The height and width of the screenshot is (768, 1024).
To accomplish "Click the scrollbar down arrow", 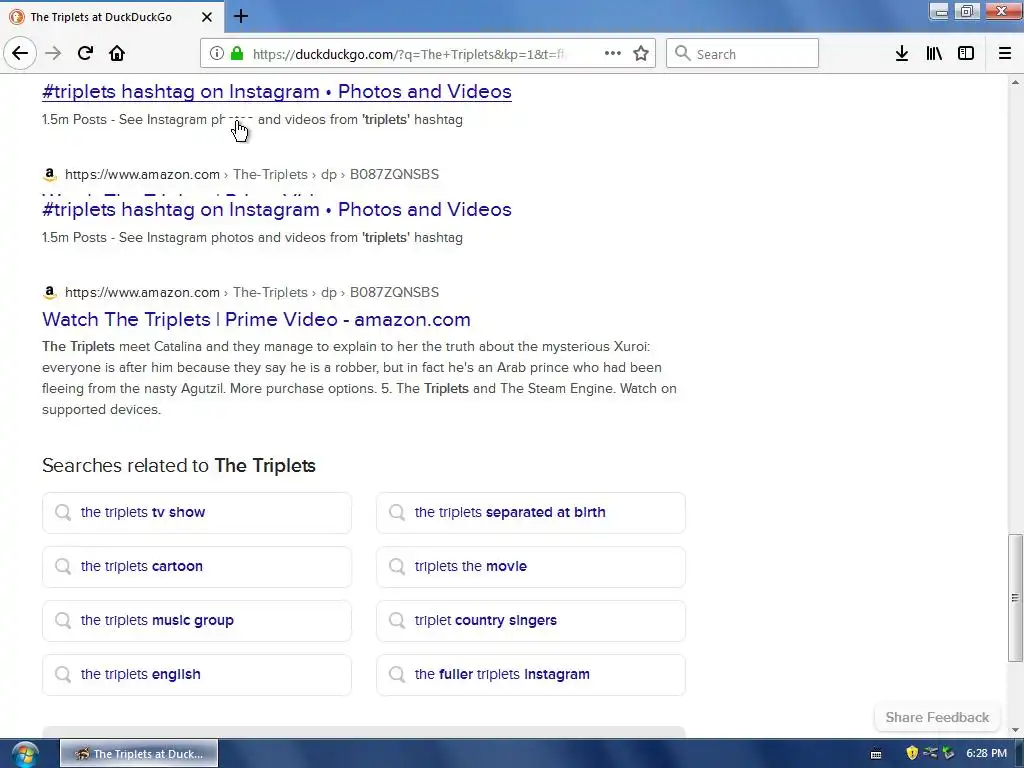I will 1015,730.
